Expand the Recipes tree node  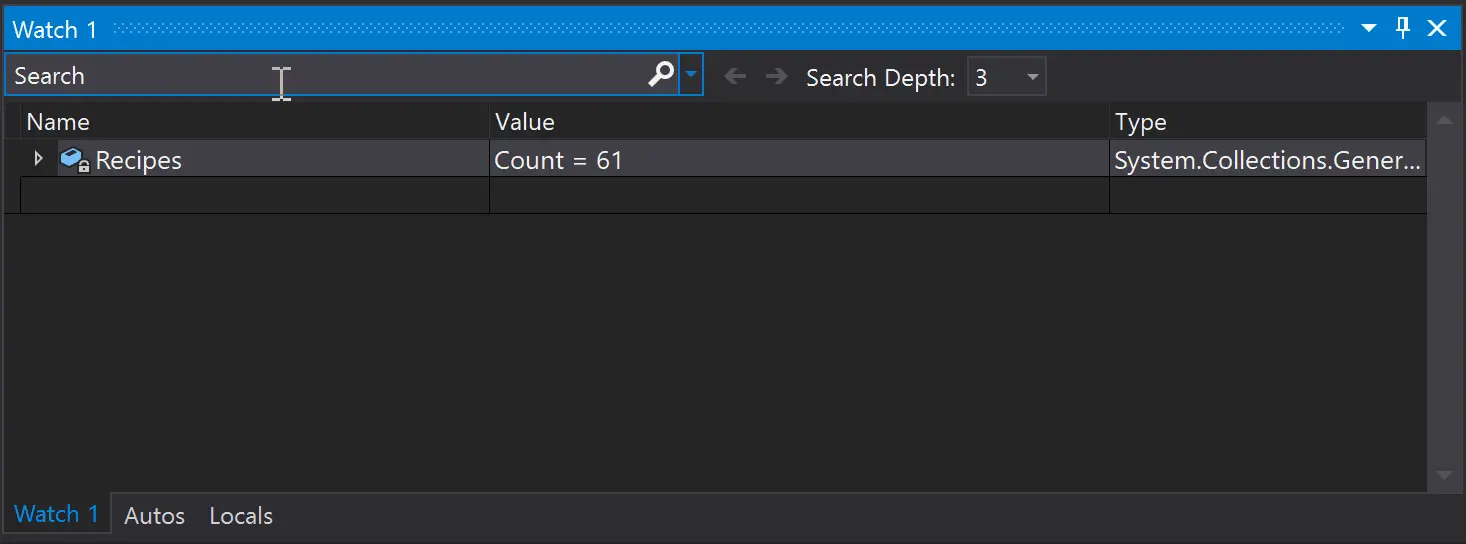(x=38, y=159)
